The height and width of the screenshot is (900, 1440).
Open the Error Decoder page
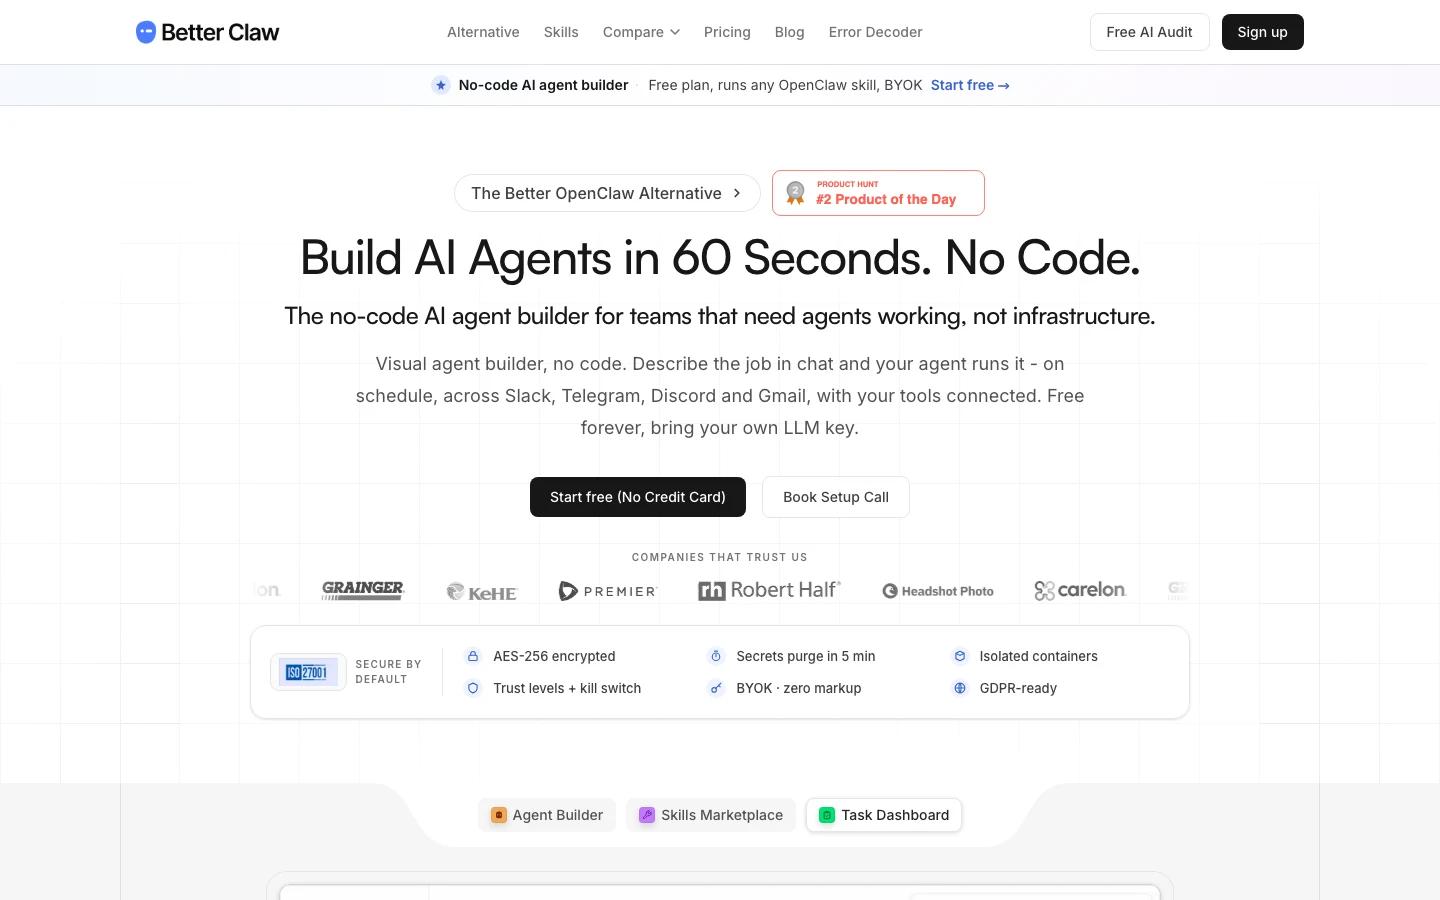875,32
